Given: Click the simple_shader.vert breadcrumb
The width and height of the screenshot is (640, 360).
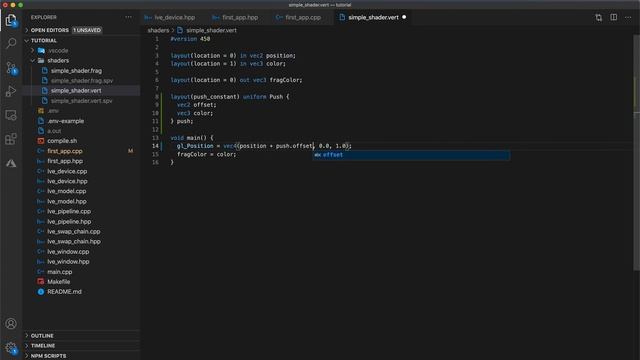Looking at the screenshot, I should point(211,30).
